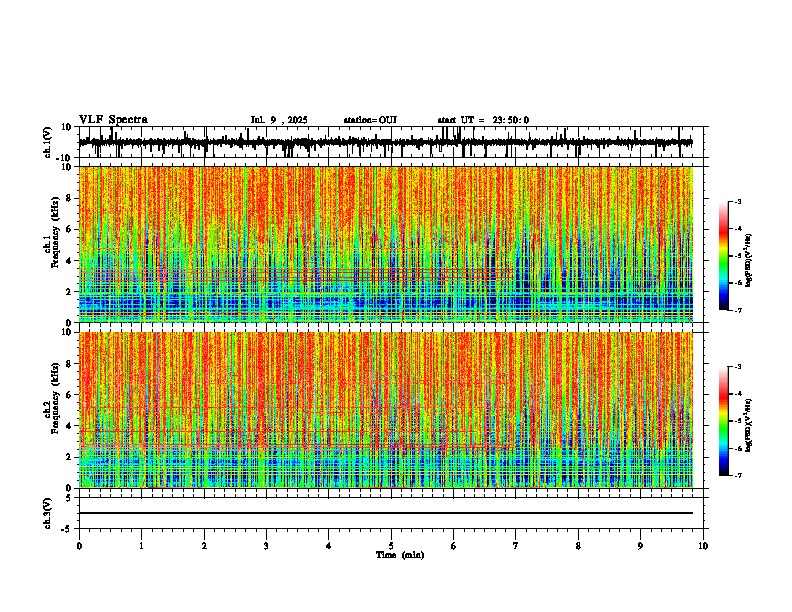
Task: Click the 6 kHz tick of ch.2 spectrogram
Action: pos(69,394)
